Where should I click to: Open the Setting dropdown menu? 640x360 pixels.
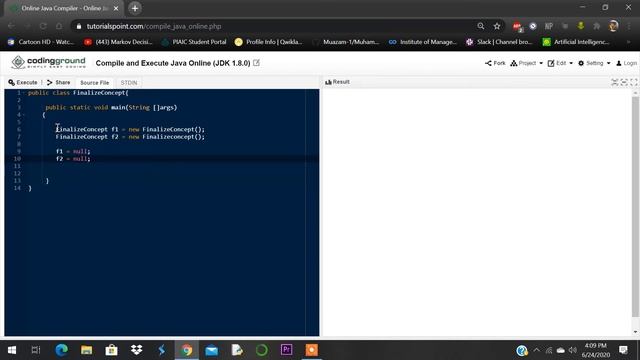tap(594, 63)
